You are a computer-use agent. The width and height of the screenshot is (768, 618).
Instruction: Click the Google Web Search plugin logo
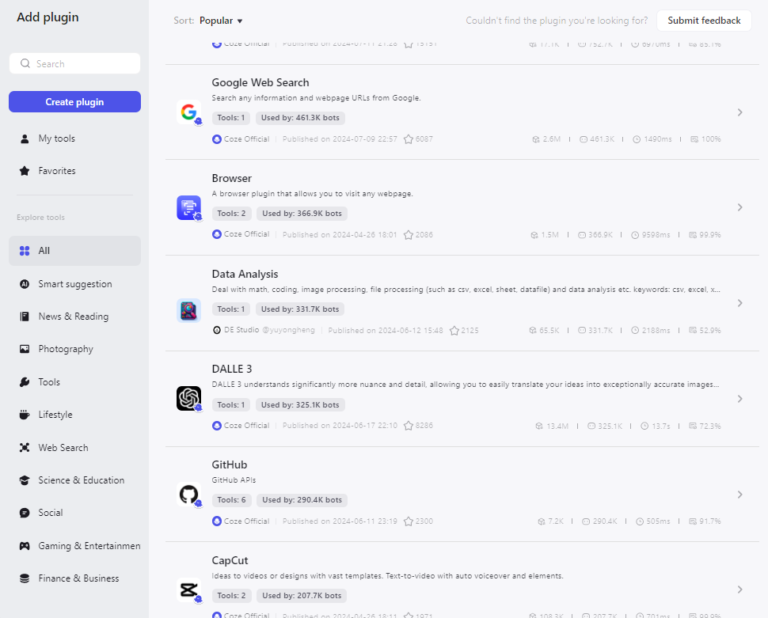pyautogui.click(x=188, y=112)
